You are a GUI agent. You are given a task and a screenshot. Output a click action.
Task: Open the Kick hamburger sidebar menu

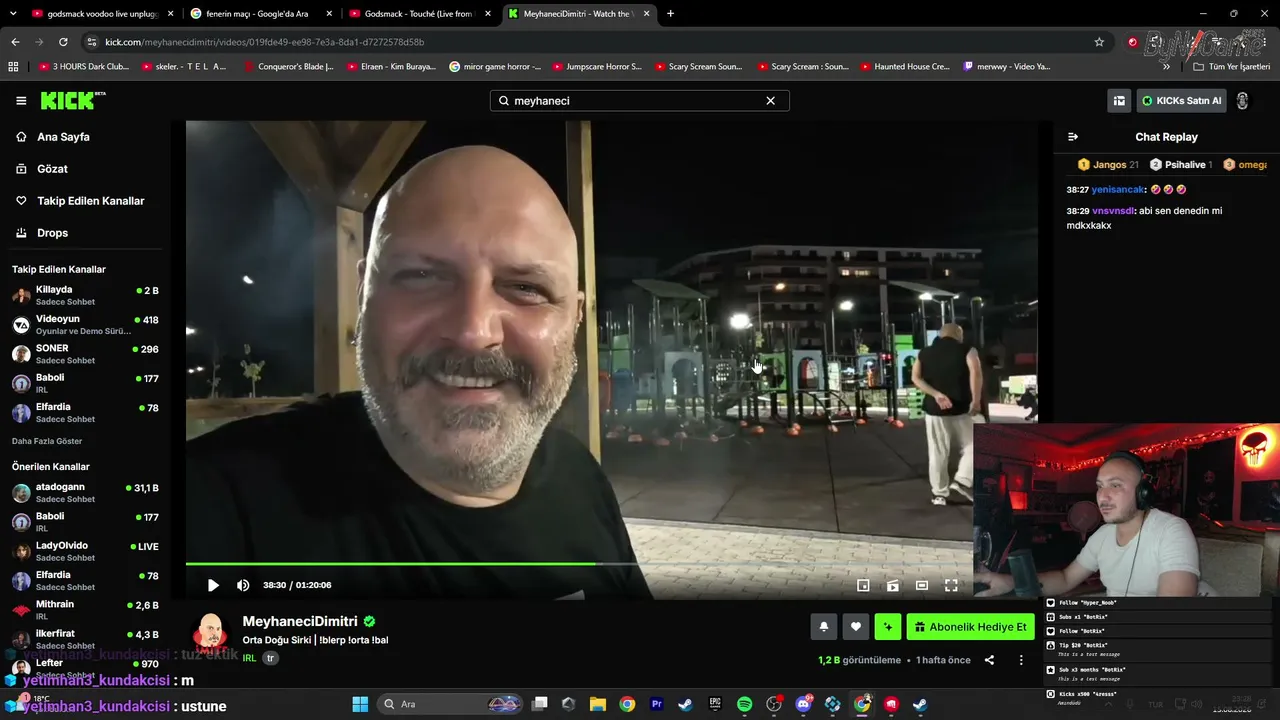(x=21, y=100)
